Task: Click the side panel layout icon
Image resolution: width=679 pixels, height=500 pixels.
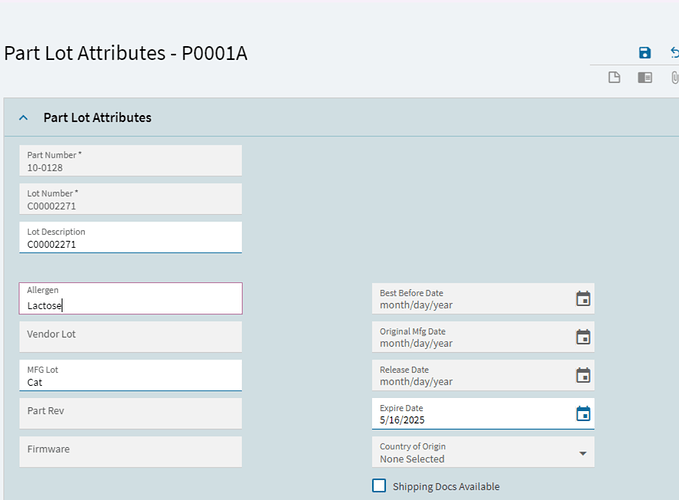Action: (645, 78)
